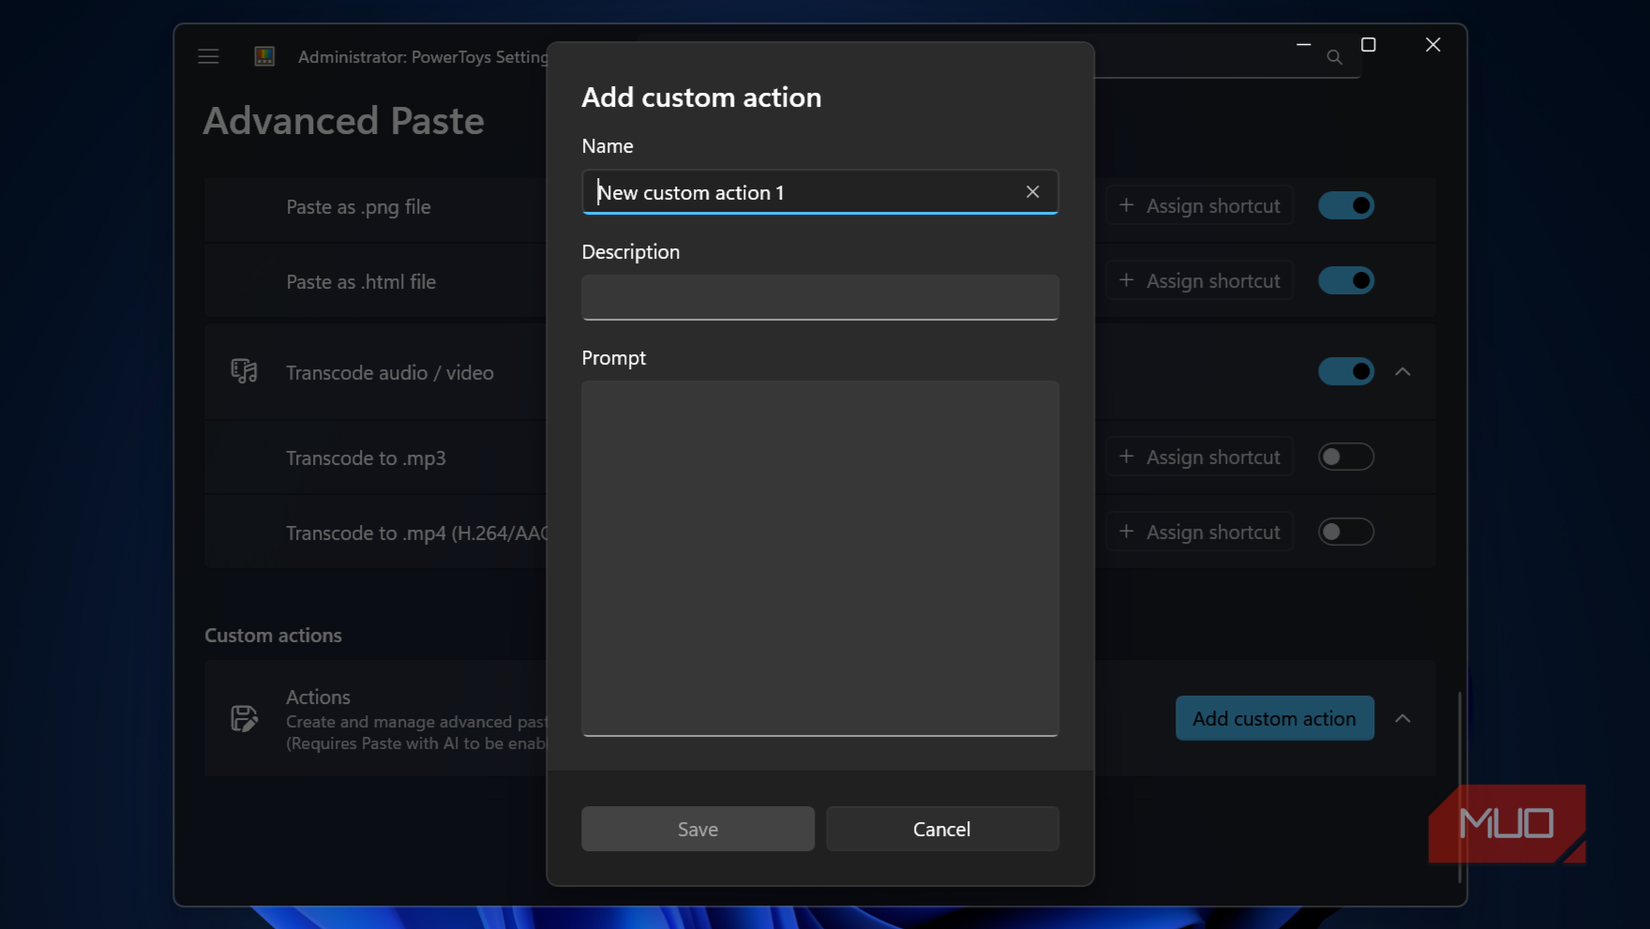The image size is (1650, 929).
Task: Close the PowerToys Settings window
Action: 1433,45
